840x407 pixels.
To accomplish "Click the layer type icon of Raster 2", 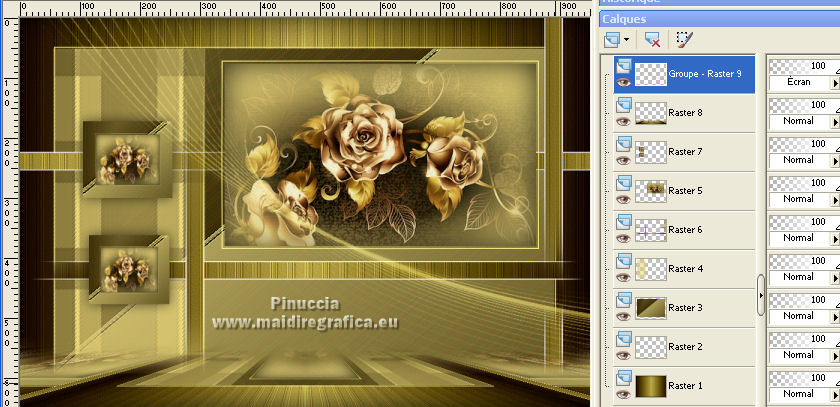I will [x=624, y=340].
